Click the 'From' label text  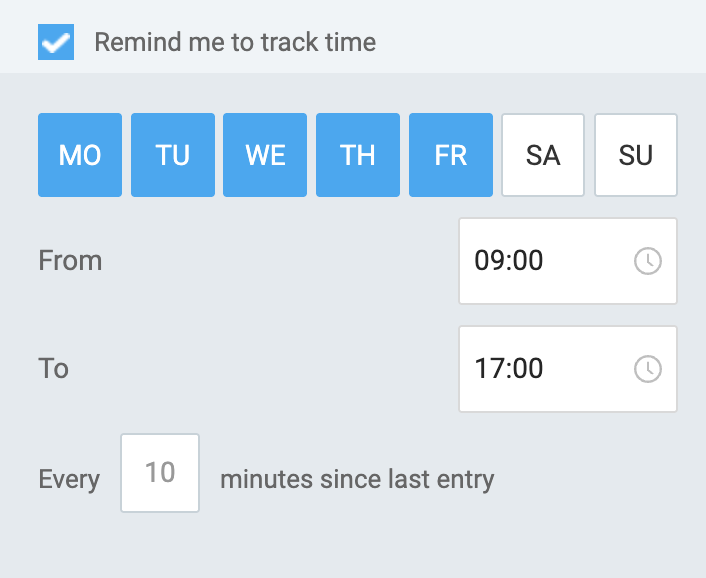[x=70, y=261]
